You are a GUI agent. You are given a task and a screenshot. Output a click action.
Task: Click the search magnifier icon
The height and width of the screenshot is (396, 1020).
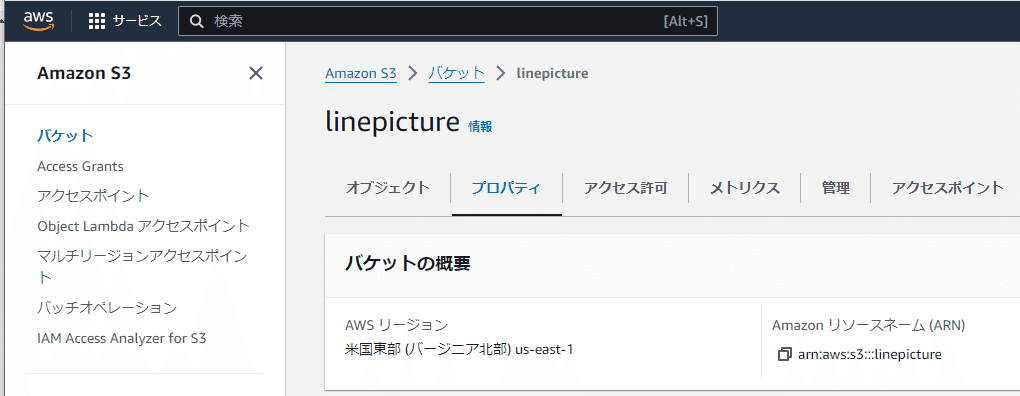pos(197,21)
